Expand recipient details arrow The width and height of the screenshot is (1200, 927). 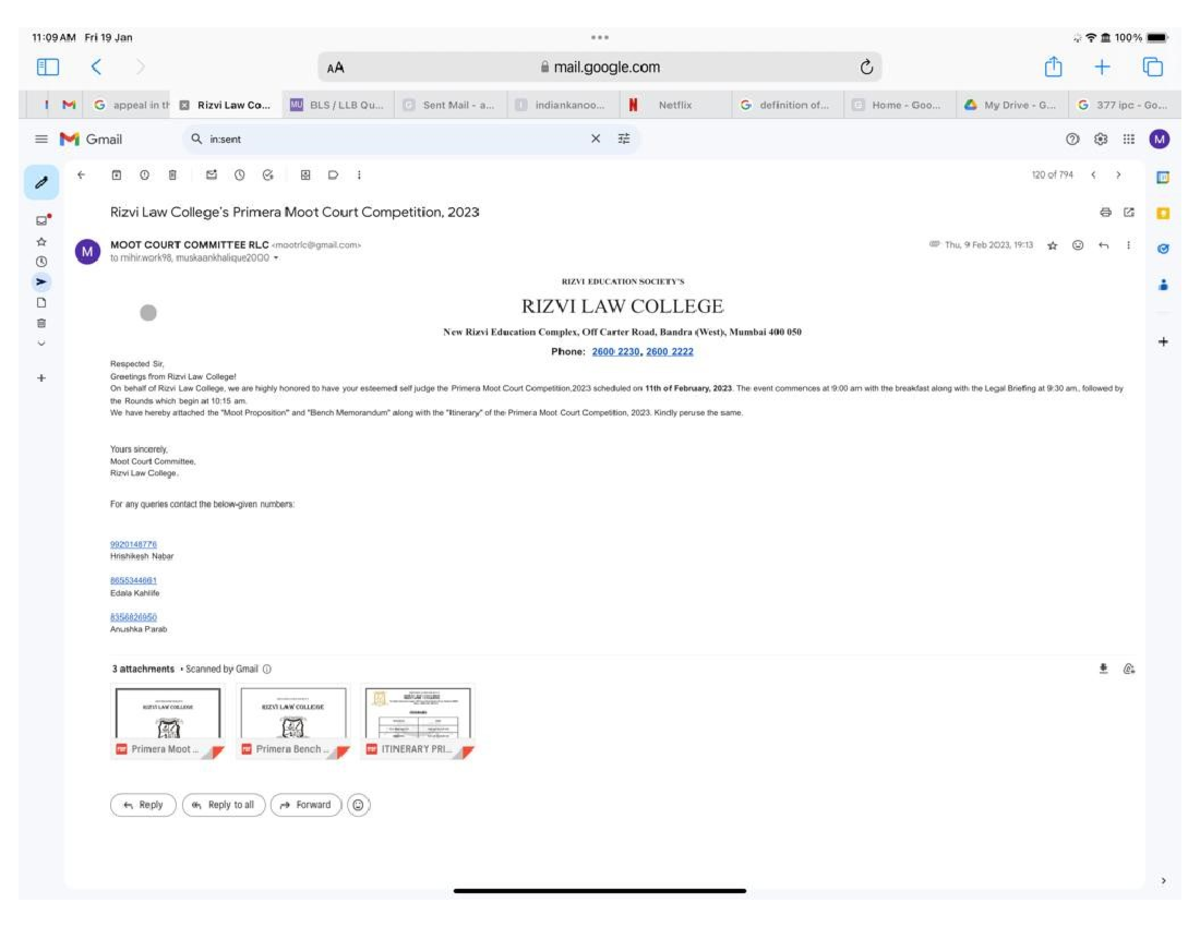276,258
